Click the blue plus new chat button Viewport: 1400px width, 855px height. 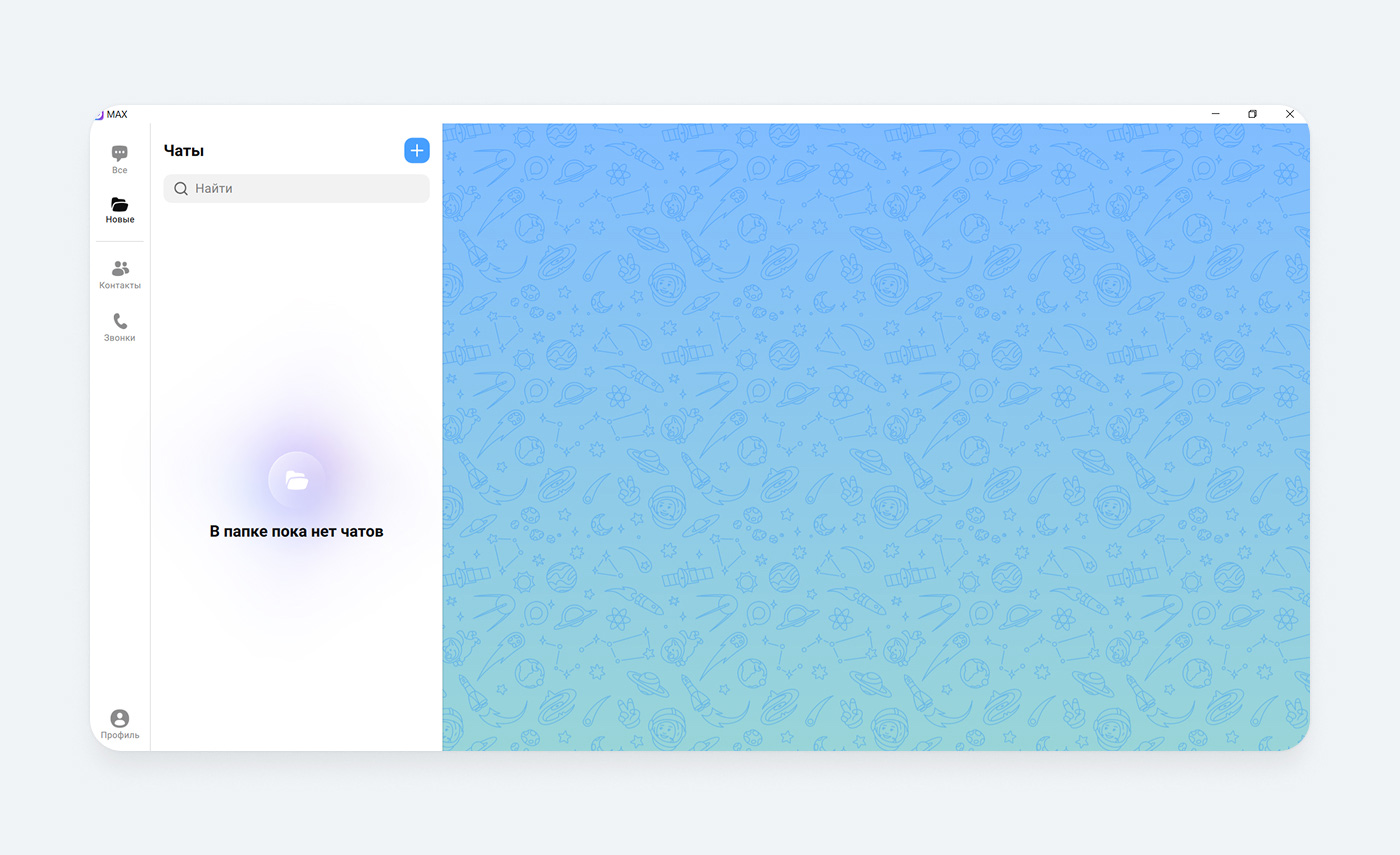pyautogui.click(x=417, y=151)
